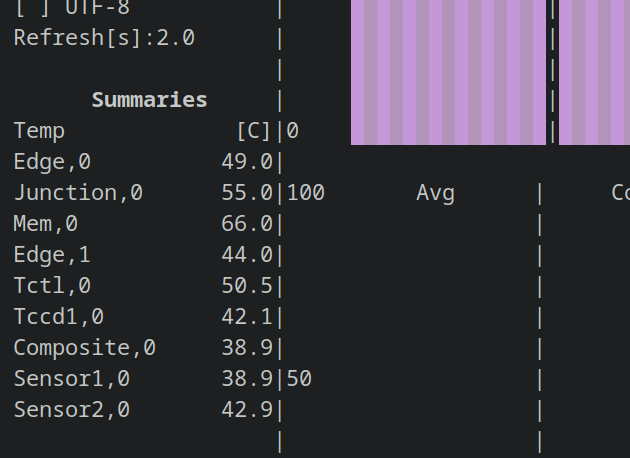Click the Refresh[s]:2.0 field
The width and height of the screenshot is (630, 458).
(104, 38)
